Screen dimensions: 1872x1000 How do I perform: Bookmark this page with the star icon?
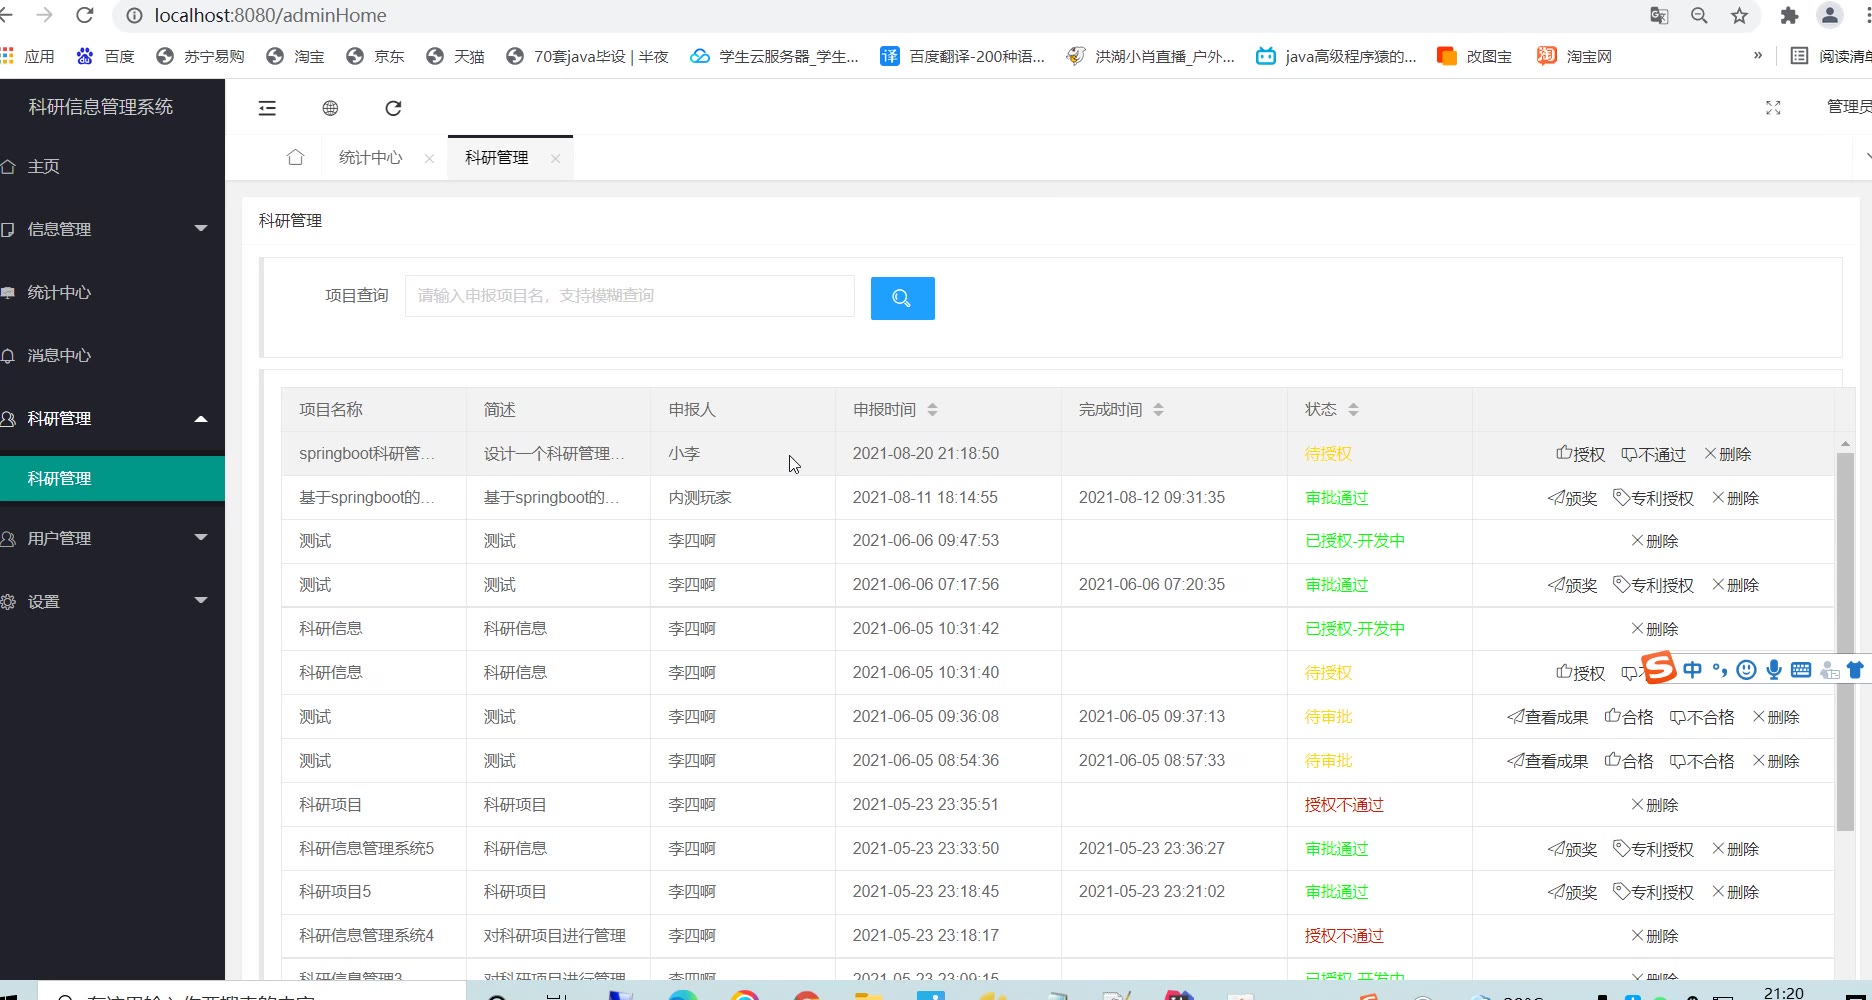[x=1739, y=16]
